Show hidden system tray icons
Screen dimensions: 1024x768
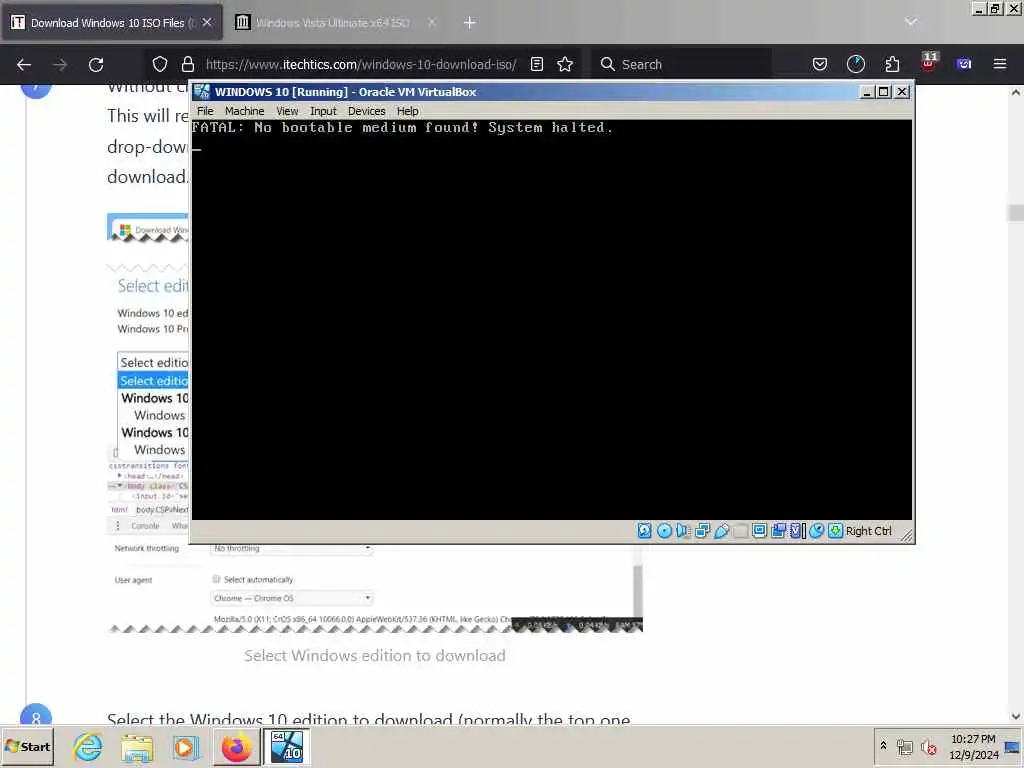[x=884, y=746]
